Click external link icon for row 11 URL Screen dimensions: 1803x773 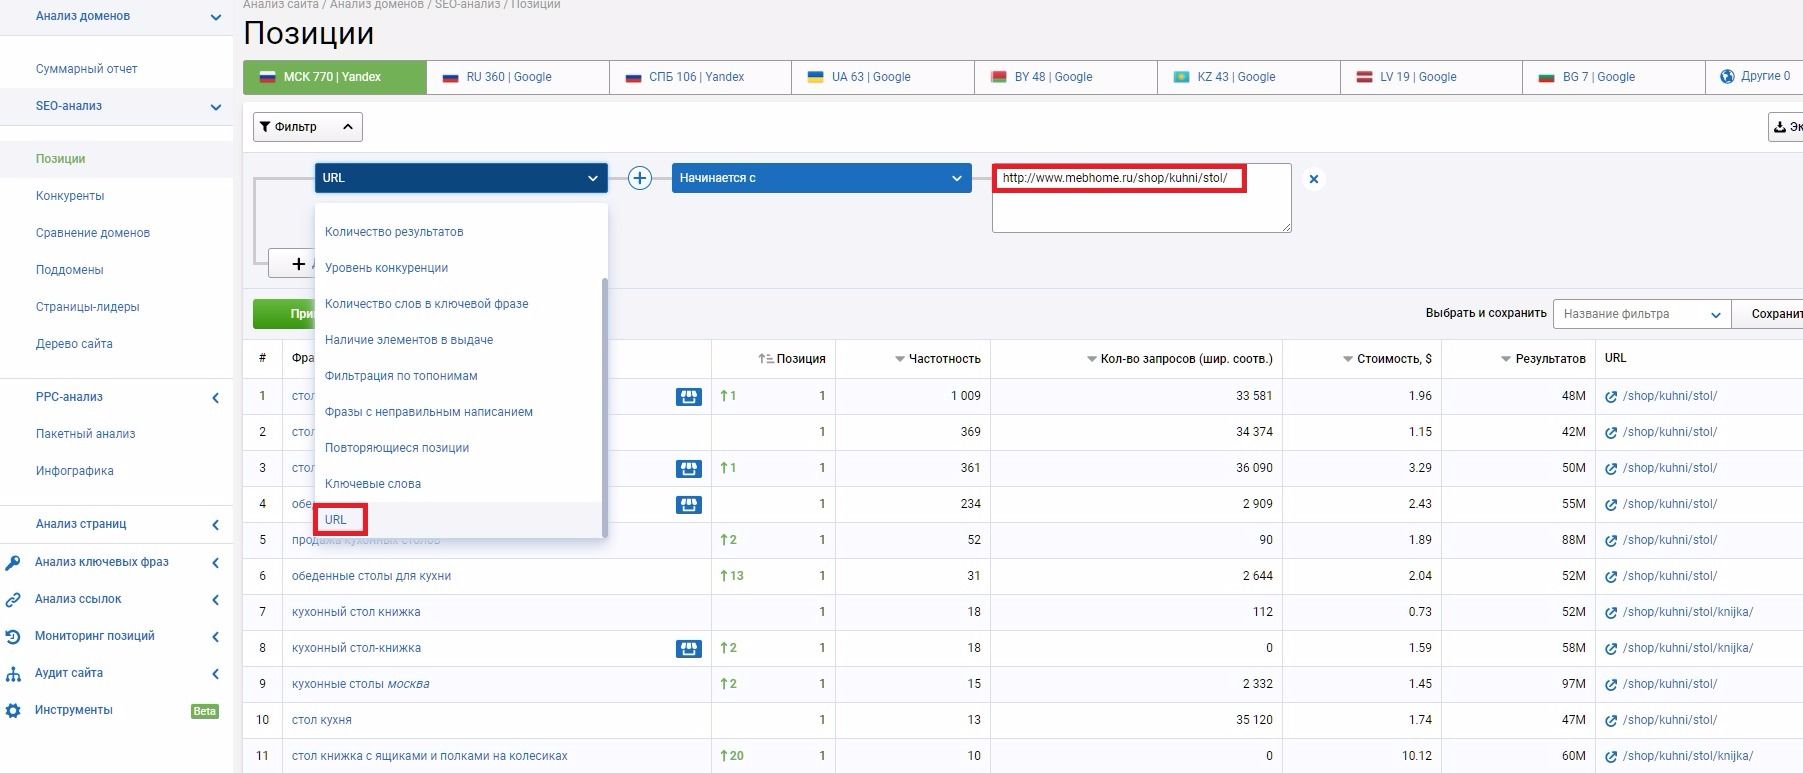coord(1611,757)
